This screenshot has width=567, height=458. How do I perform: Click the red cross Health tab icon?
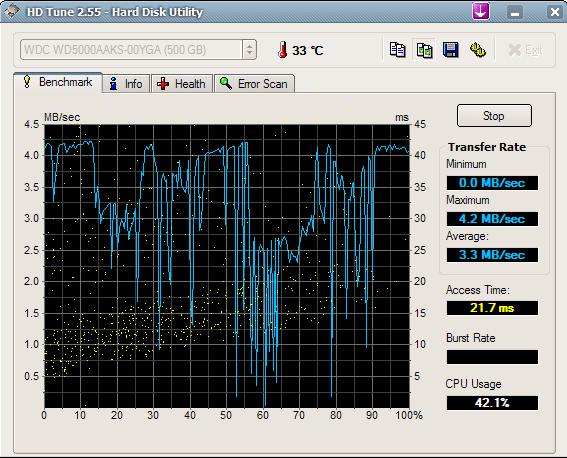[x=163, y=84]
